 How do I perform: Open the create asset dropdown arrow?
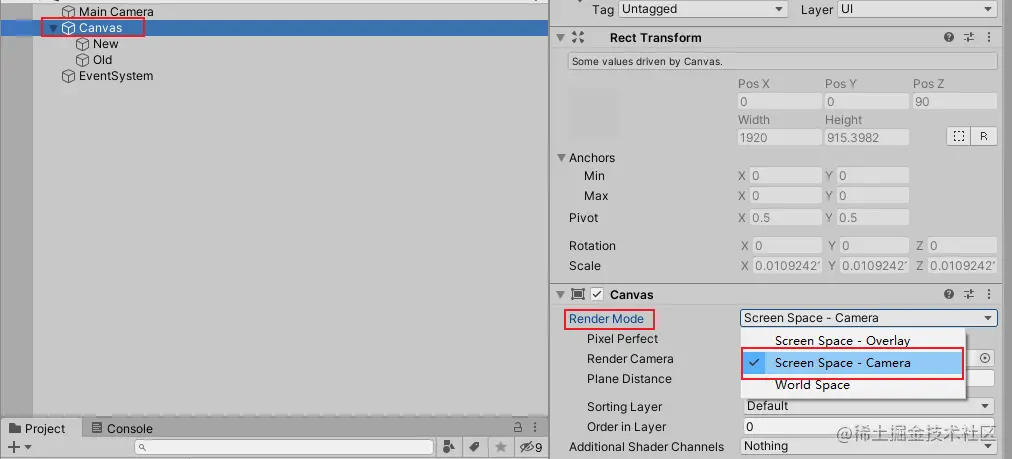28,447
